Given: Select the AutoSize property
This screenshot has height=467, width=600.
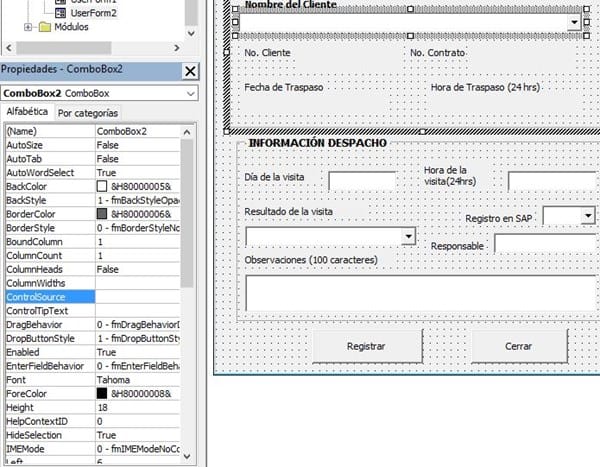Looking at the screenshot, I should pos(50,145).
